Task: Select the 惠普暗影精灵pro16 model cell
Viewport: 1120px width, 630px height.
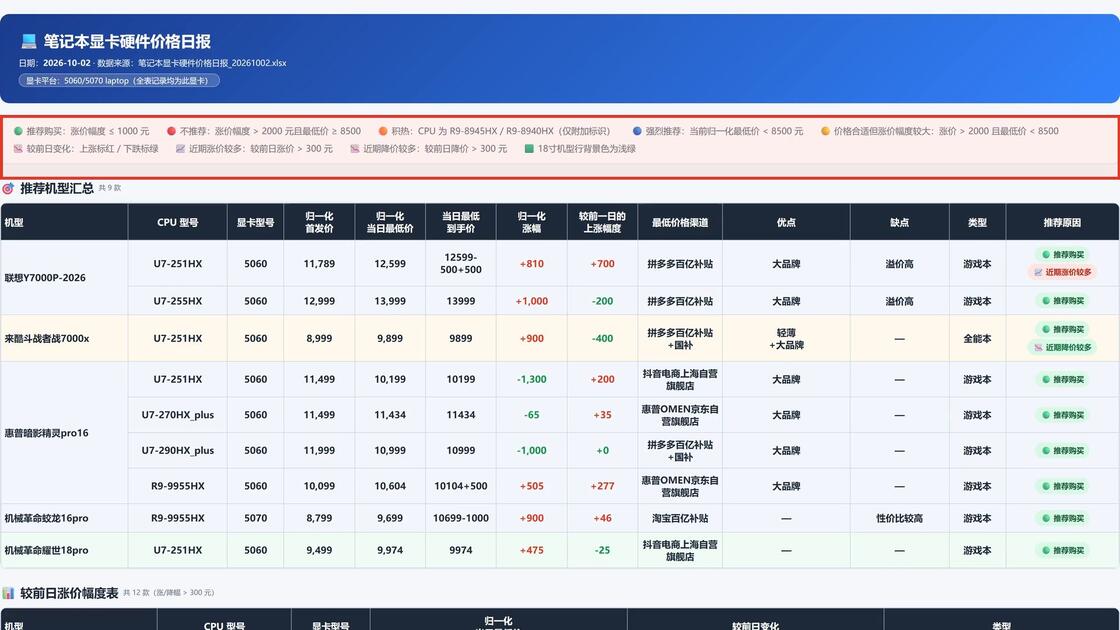Action: pyautogui.click(x=64, y=433)
